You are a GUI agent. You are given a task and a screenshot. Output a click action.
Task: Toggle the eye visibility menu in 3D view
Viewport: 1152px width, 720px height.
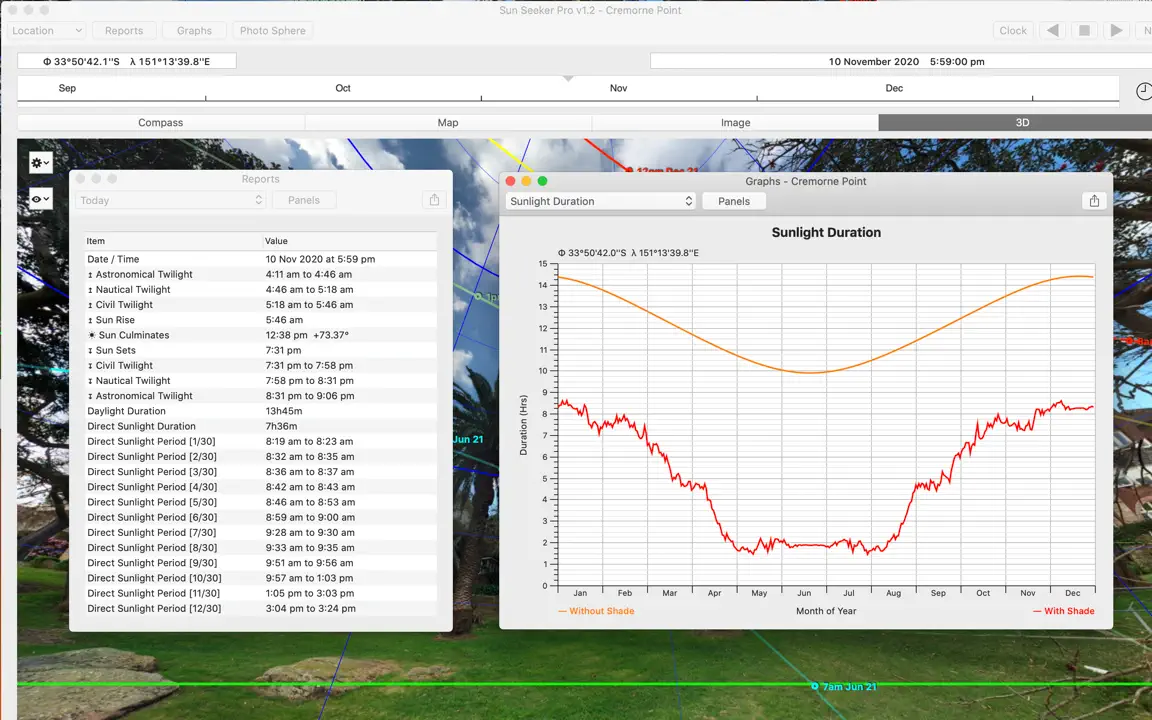pyautogui.click(x=40, y=199)
